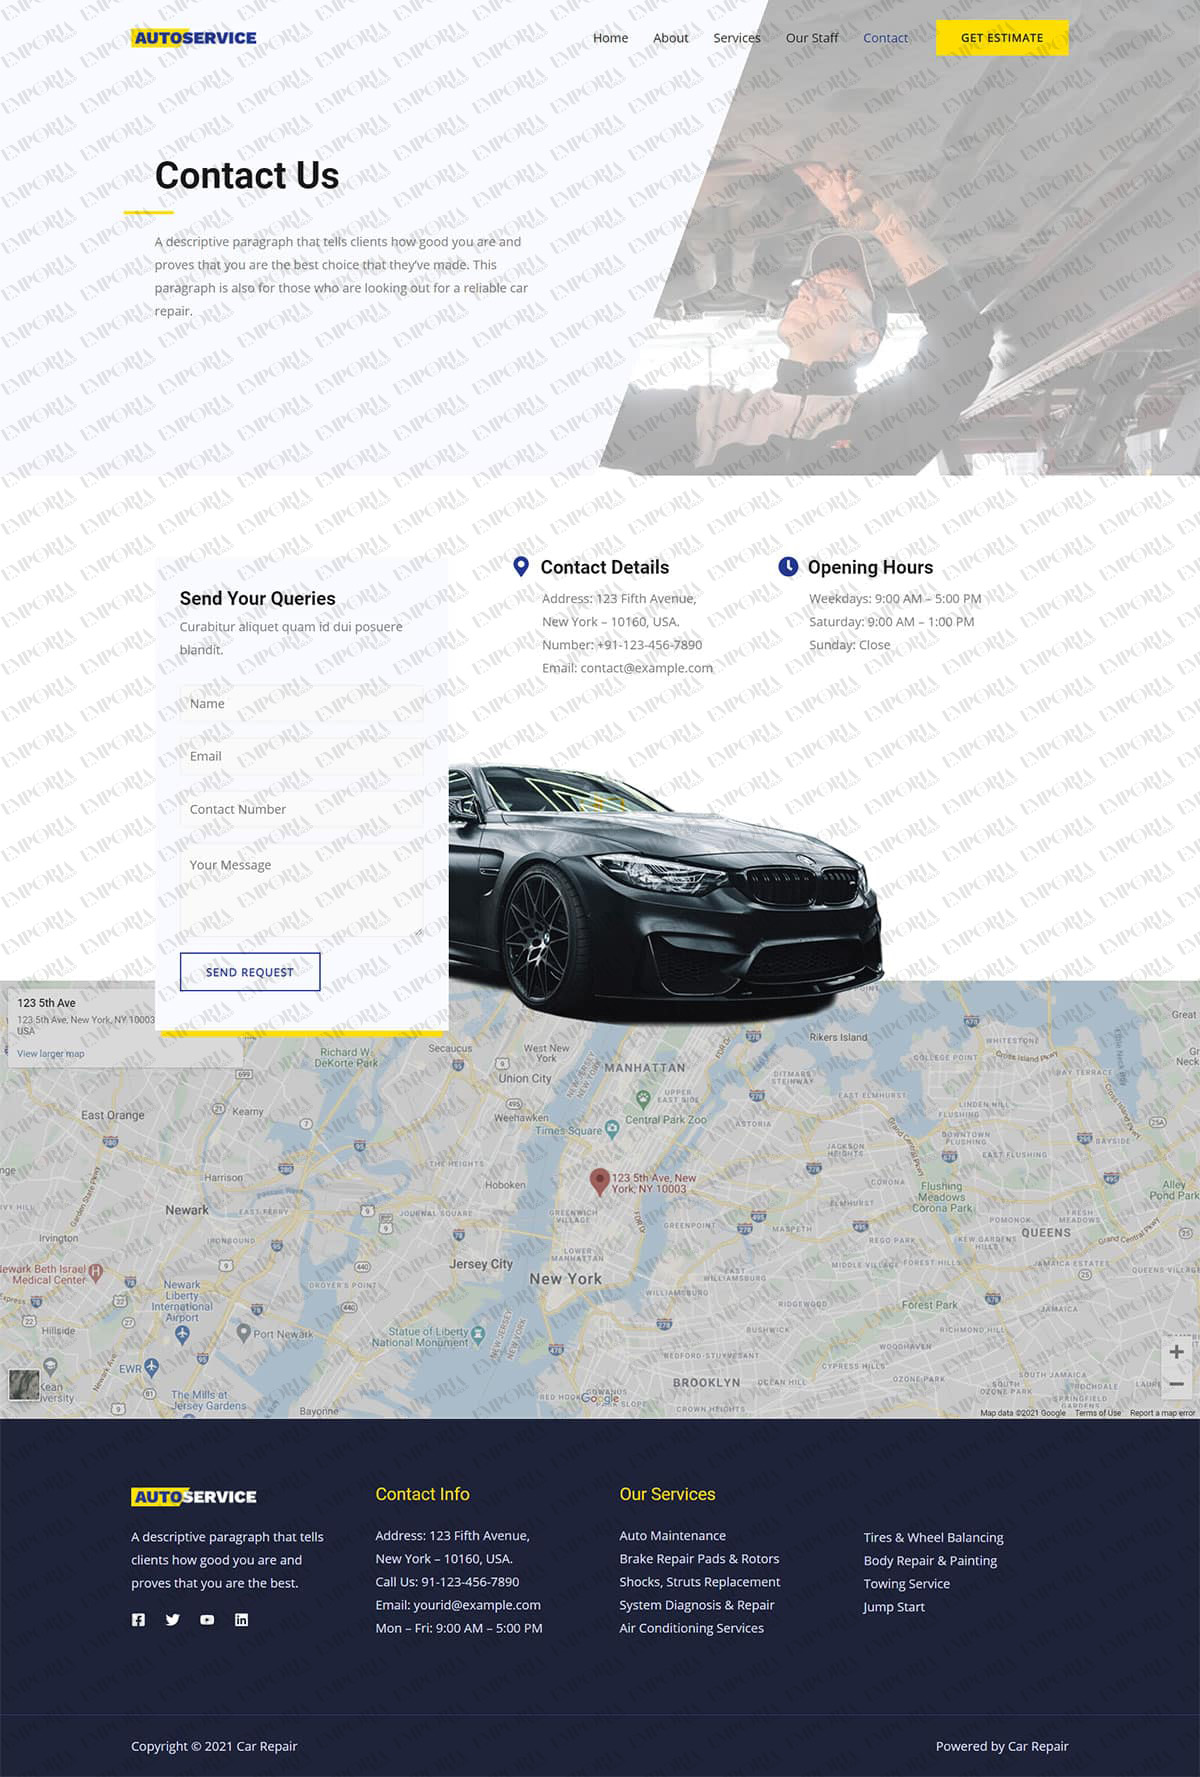
Task: Open the LinkedIn icon in footer
Action: (x=241, y=1620)
